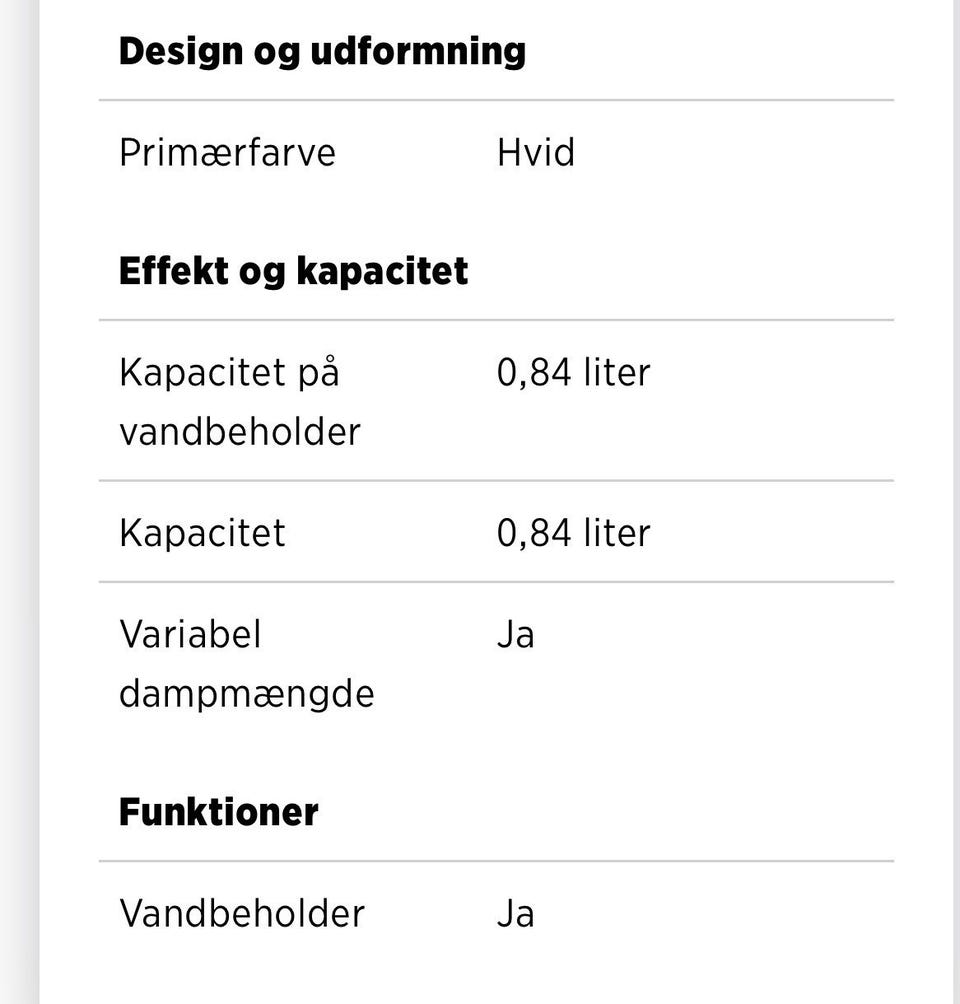
Task: Click the 'Kapacitet på vandbeholder' label
Action: [x=240, y=402]
